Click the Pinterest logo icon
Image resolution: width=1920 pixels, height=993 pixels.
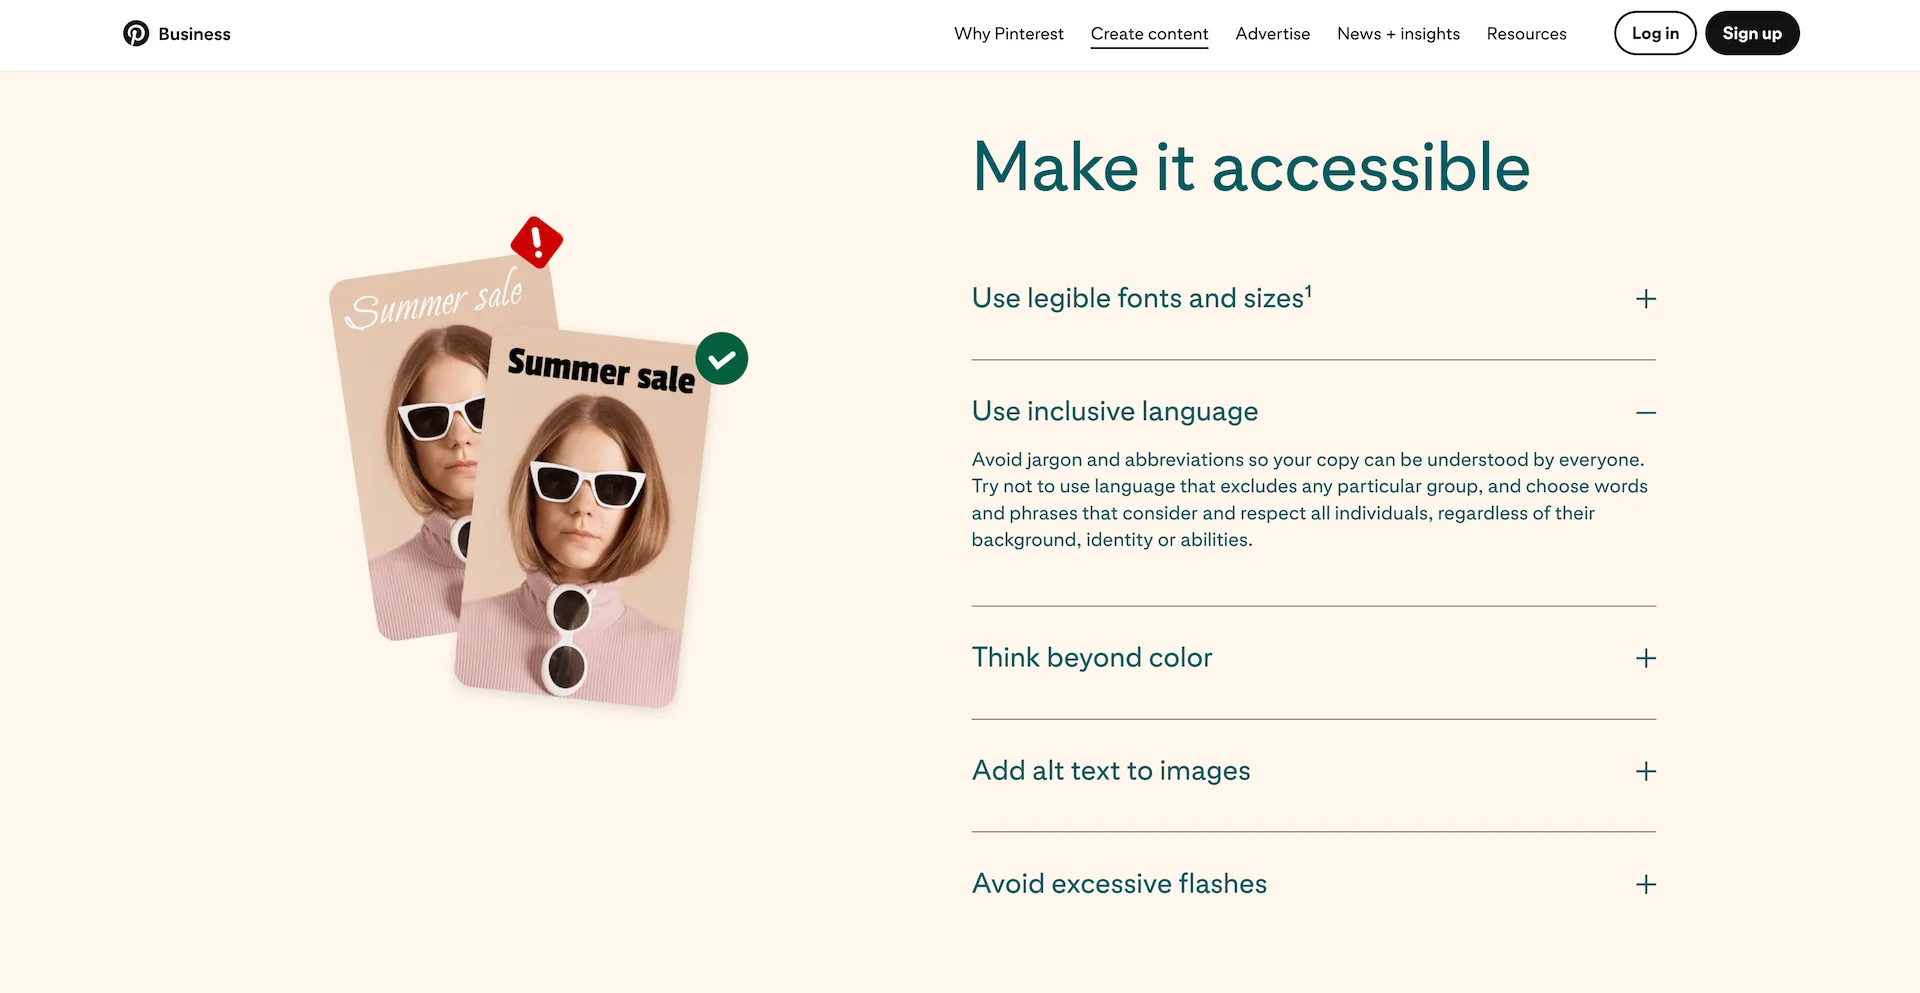coord(137,33)
